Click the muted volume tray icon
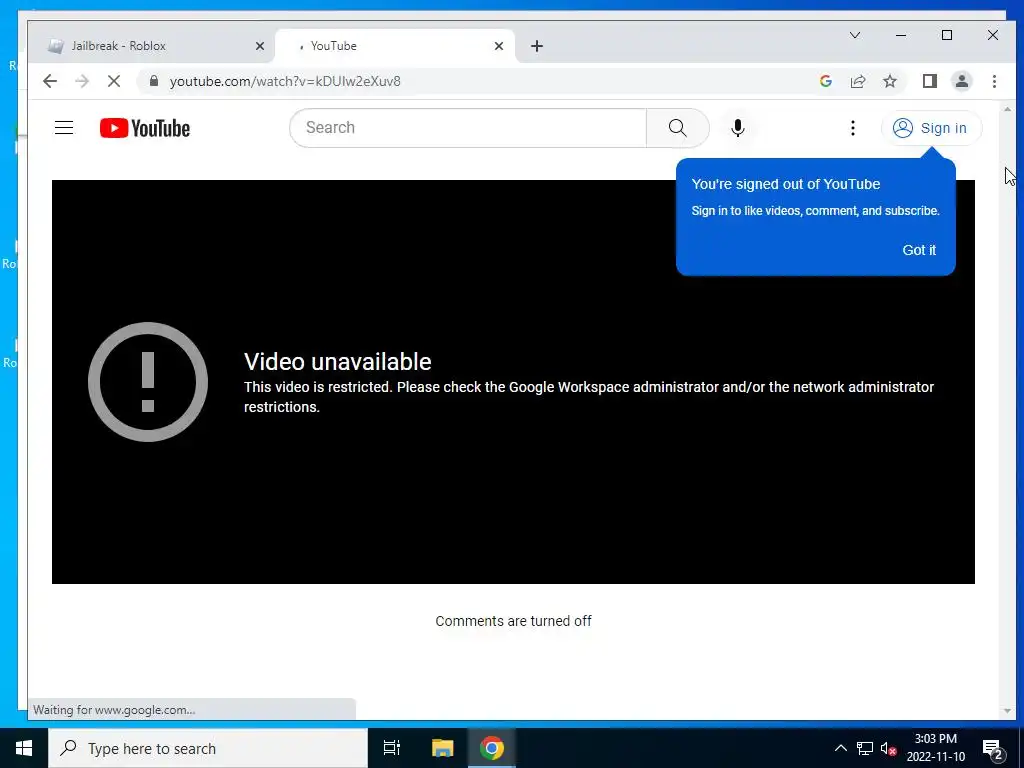The width and height of the screenshot is (1024, 768). (x=888, y=748)
